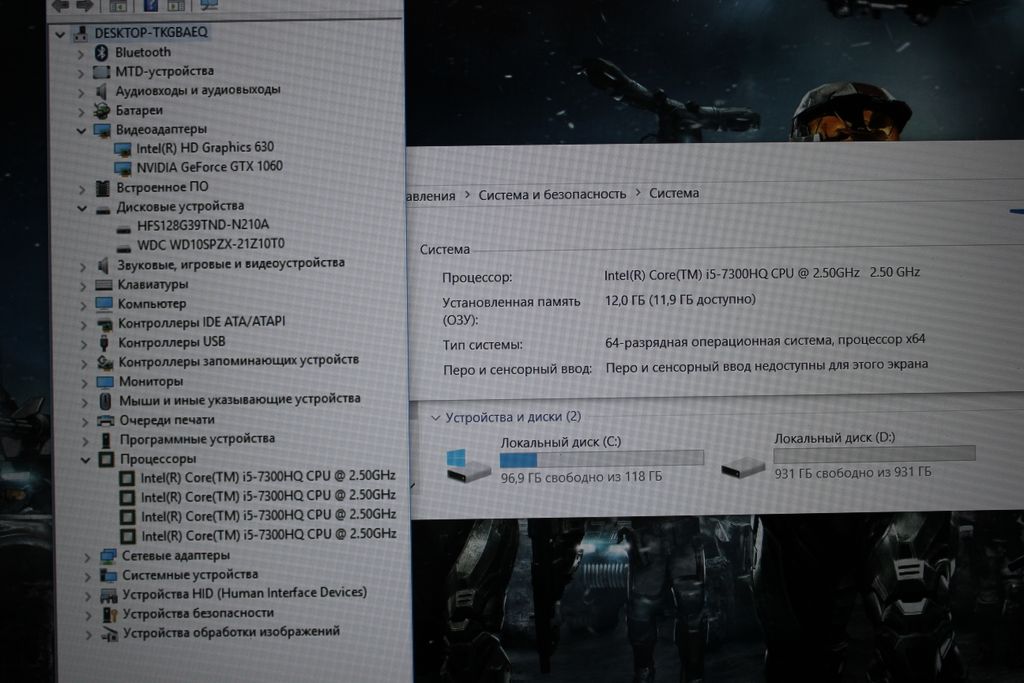Collapse the Устройства и диски section
The width and height of the screenshot is (1024, 683).
coord(434,417)
